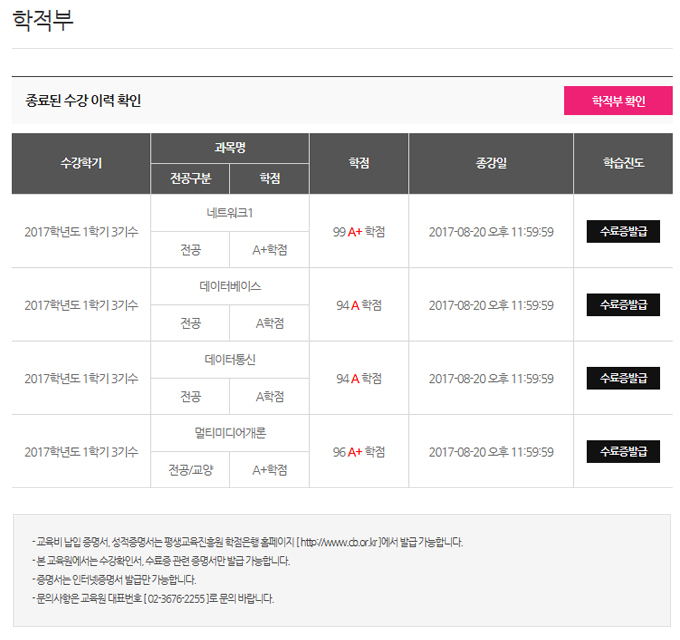
Task: Click the 종료된 수강 이력 확인 heading
Action: 83,101
